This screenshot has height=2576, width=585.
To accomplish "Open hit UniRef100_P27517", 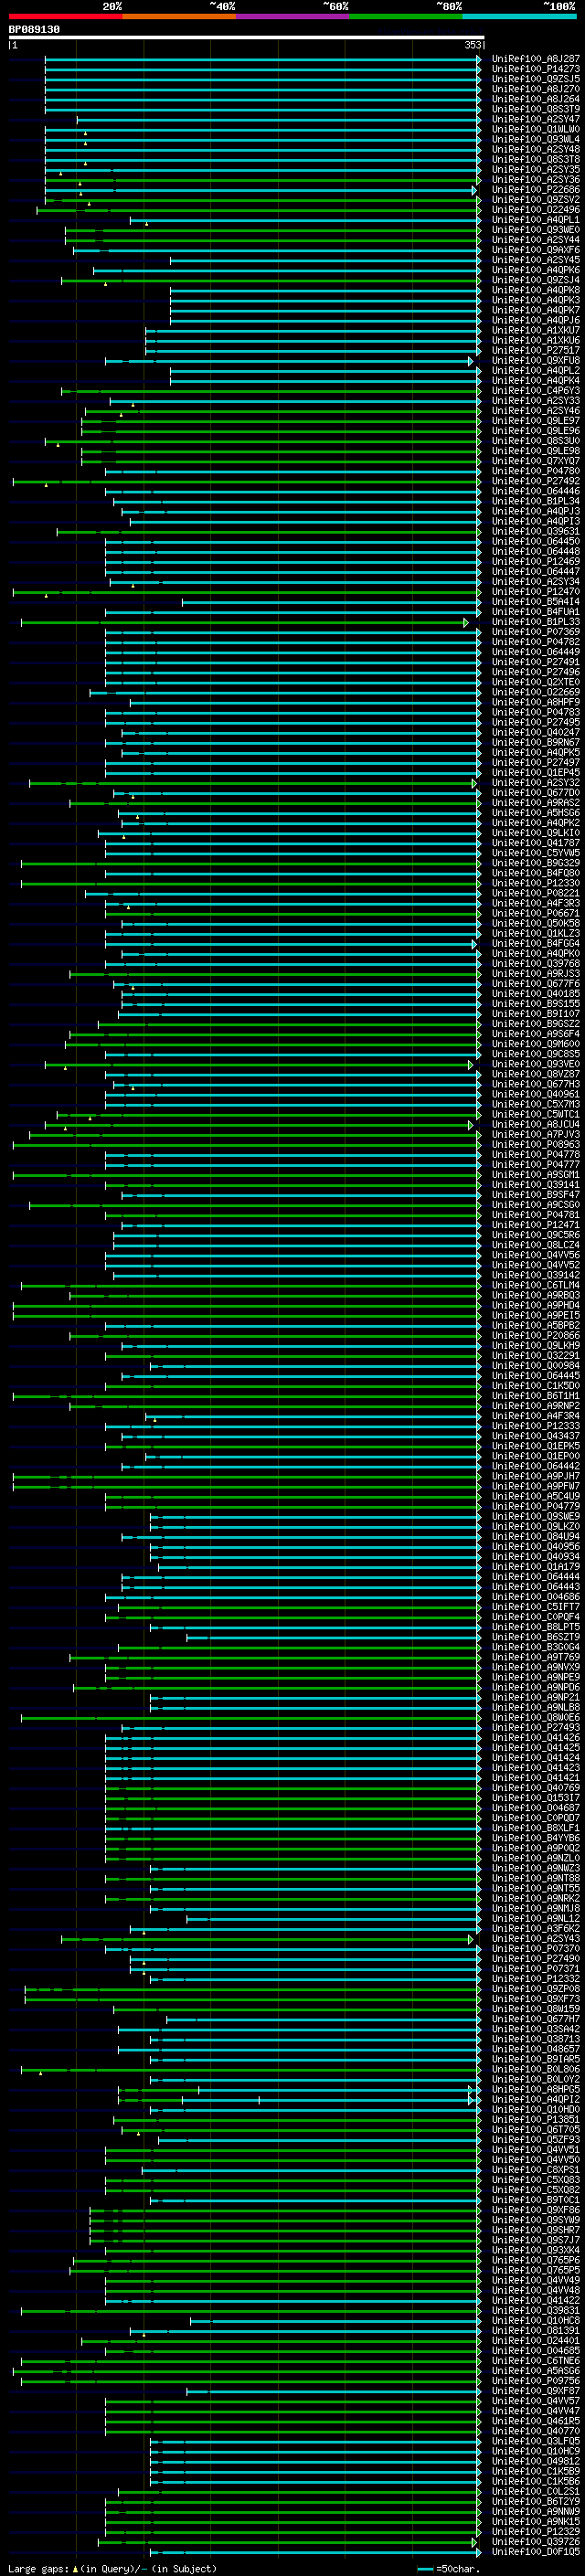I will pos(535,351).
